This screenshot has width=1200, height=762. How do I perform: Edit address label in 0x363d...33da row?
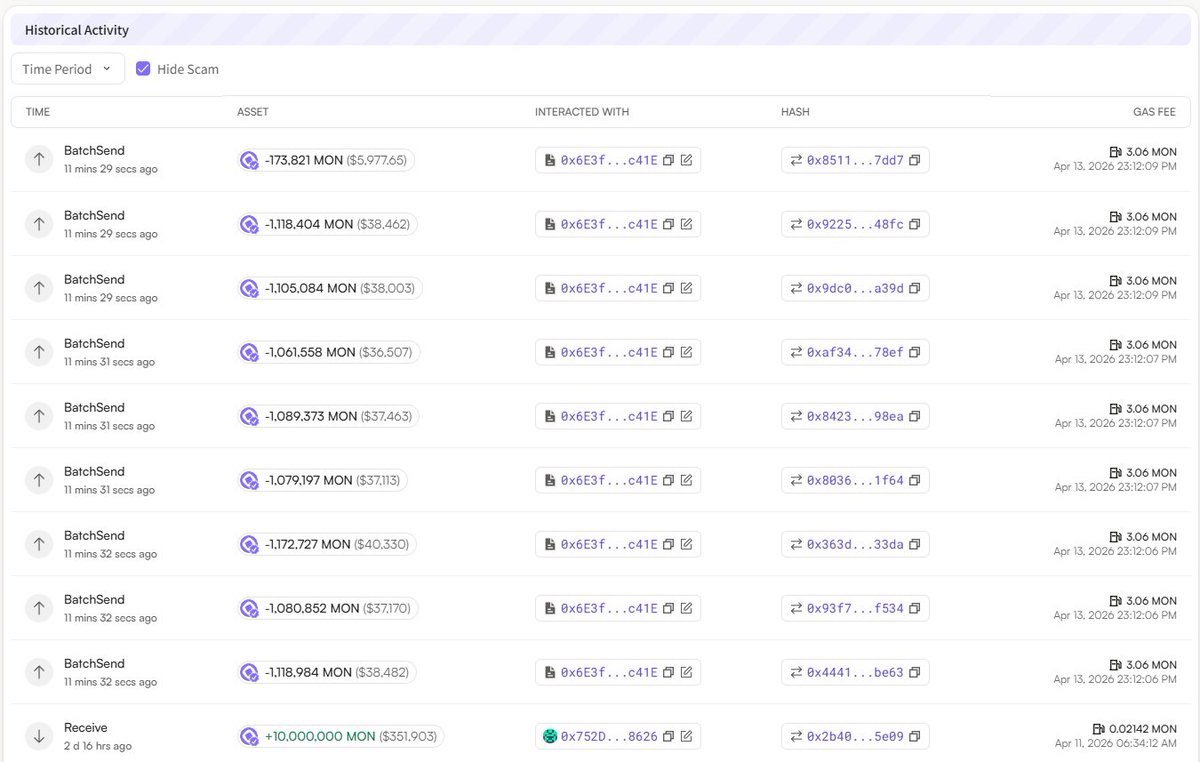pos(686,544)
